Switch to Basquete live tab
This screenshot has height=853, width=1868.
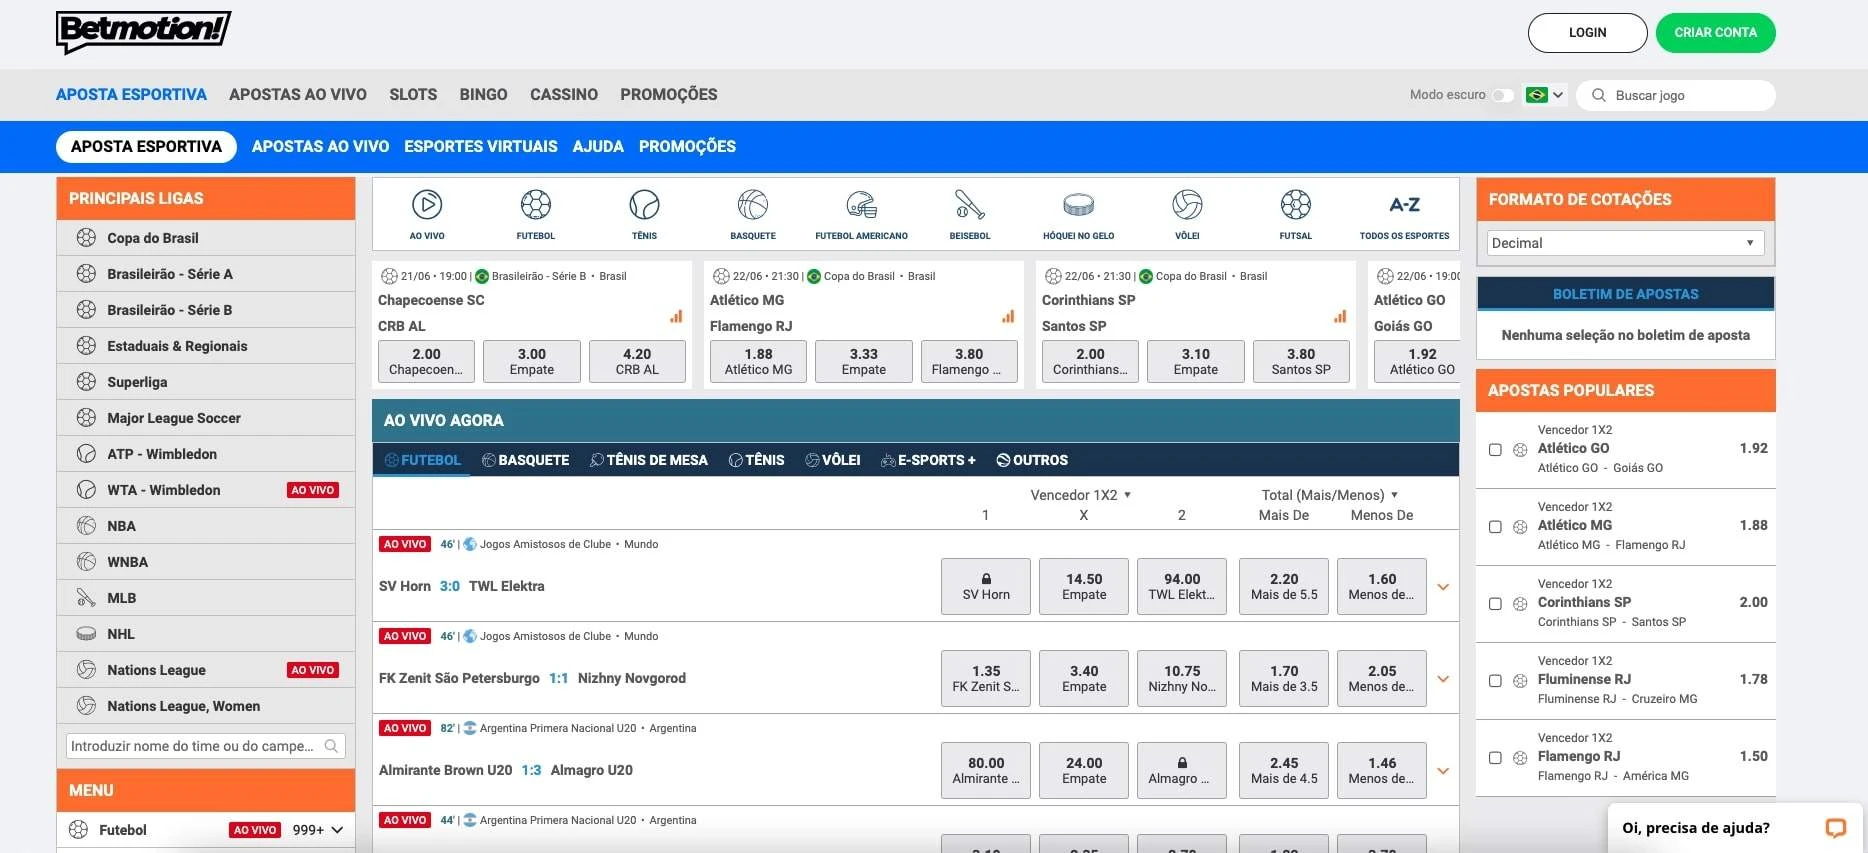(x=525, y=460)
